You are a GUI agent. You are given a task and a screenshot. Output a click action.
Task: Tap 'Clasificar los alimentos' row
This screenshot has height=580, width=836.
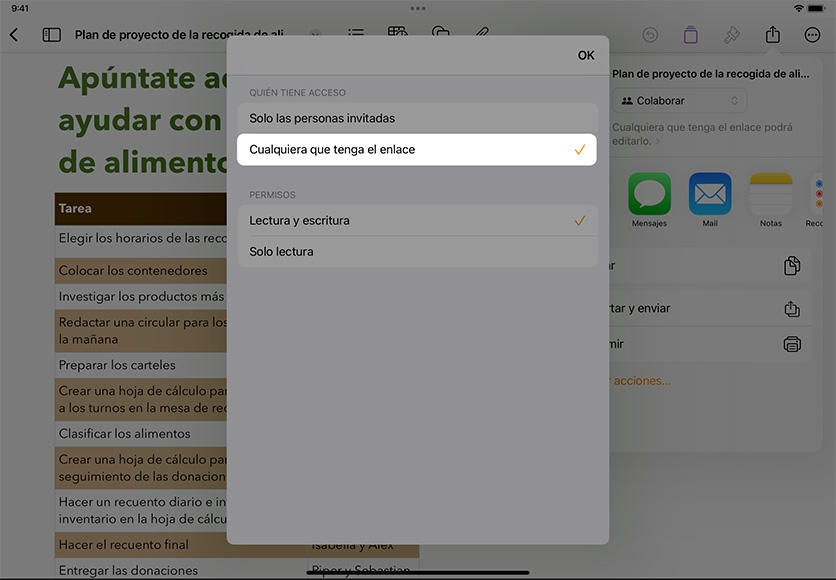pos(141,434)
